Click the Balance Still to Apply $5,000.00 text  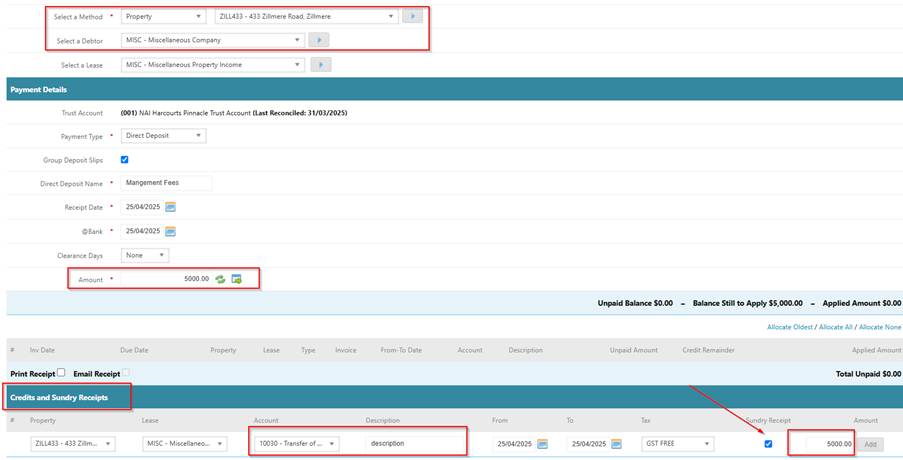(748, 303)
